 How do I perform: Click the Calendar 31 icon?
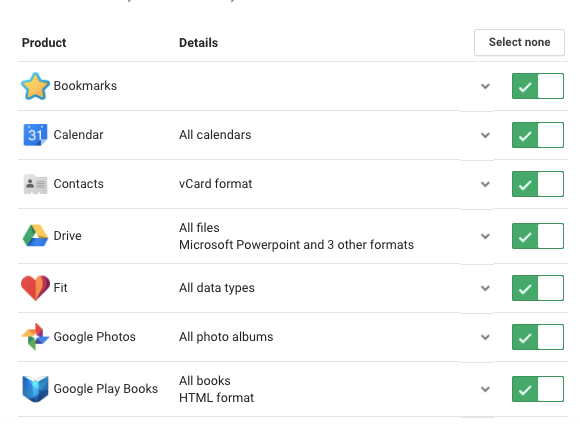[35, 135]
